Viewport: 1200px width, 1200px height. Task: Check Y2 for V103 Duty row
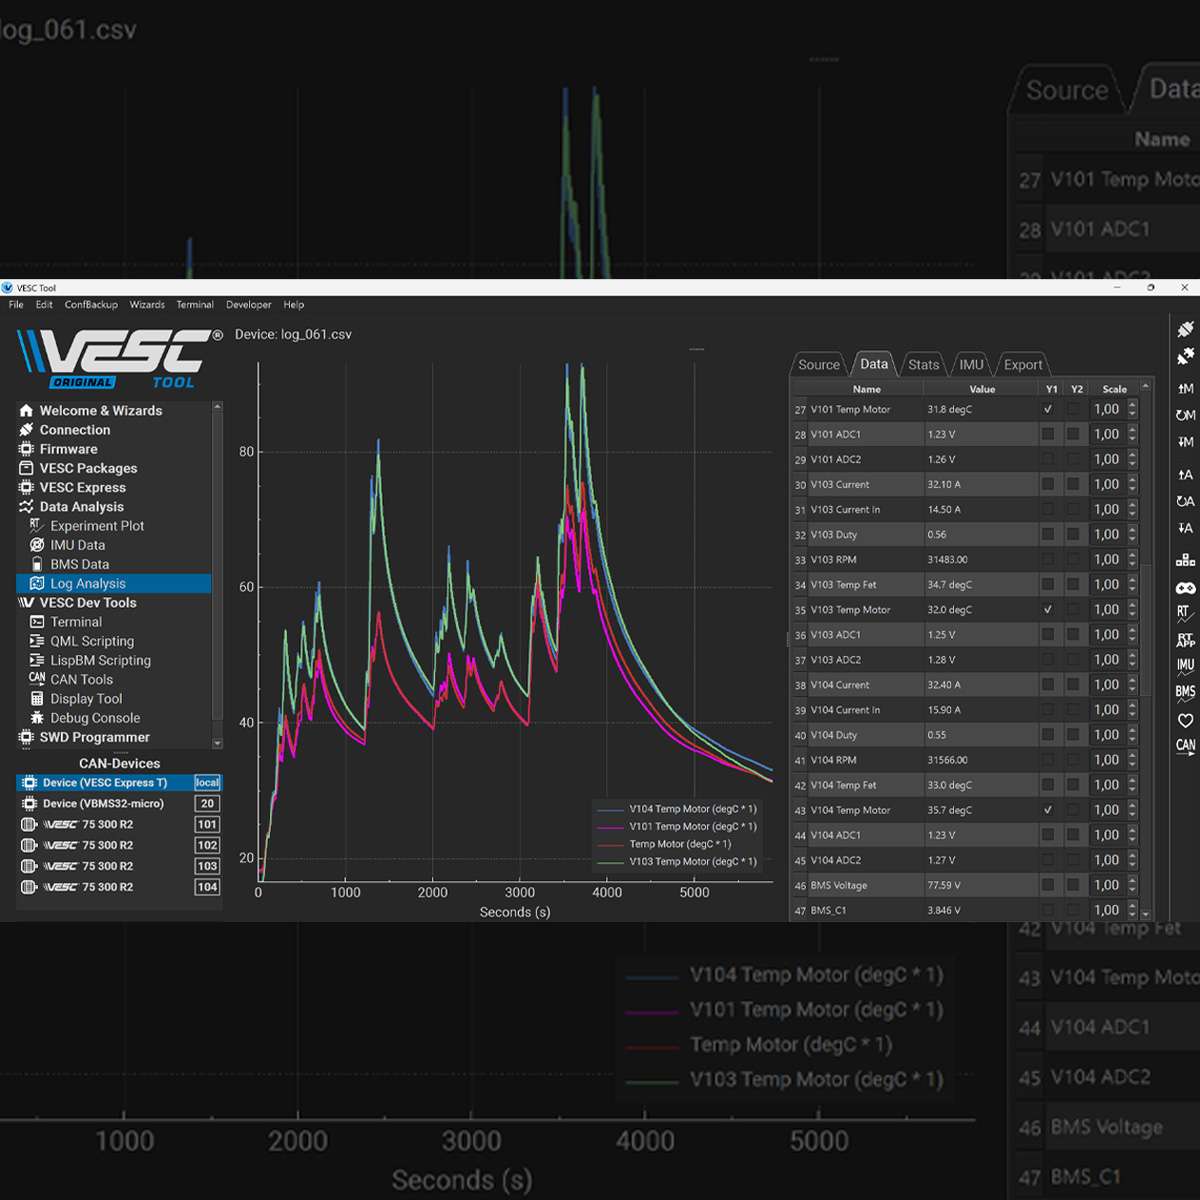coord(1074,534)
